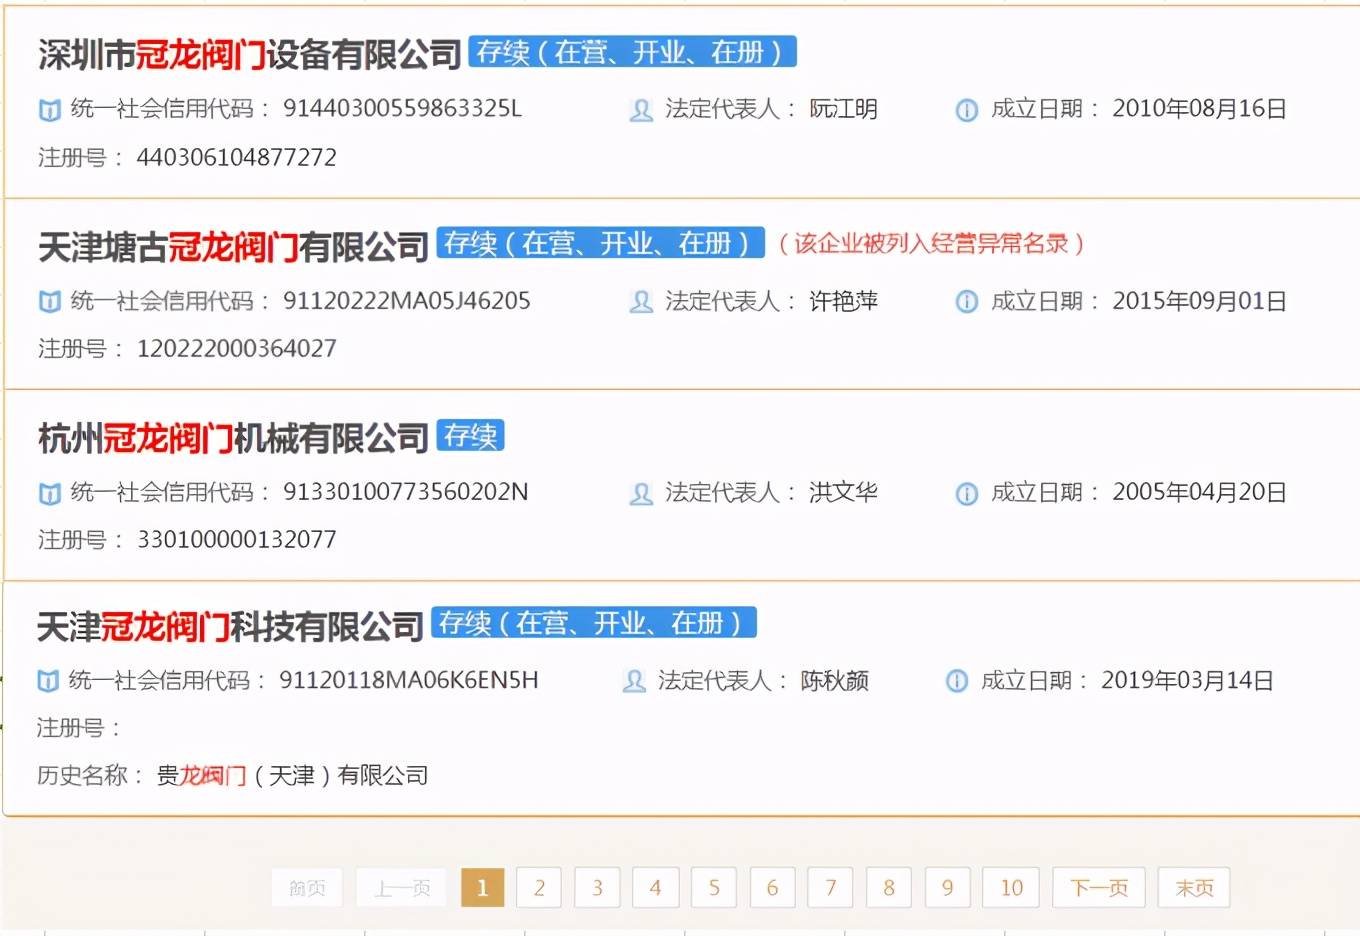Click legal representative icon beside 阮江明
This screenshot has height=936, width=1360.
click(641, 110)
